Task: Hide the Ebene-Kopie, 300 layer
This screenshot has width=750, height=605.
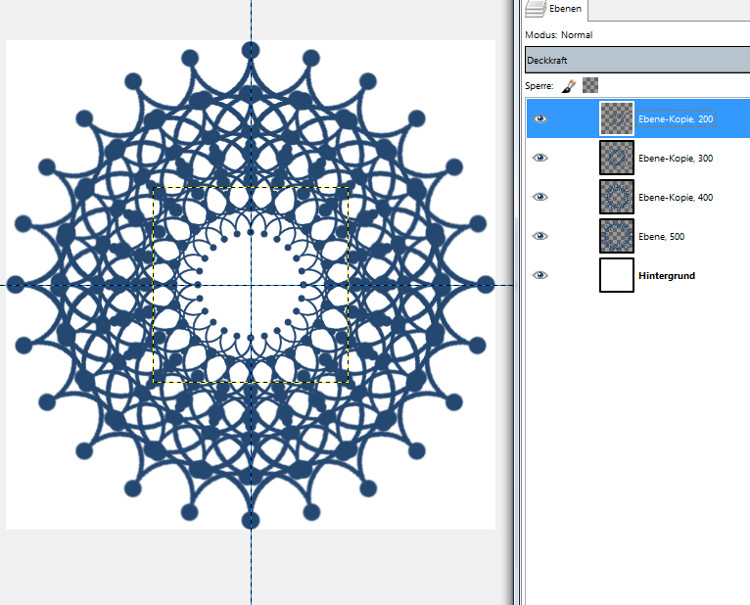Action: pos(541,158)
